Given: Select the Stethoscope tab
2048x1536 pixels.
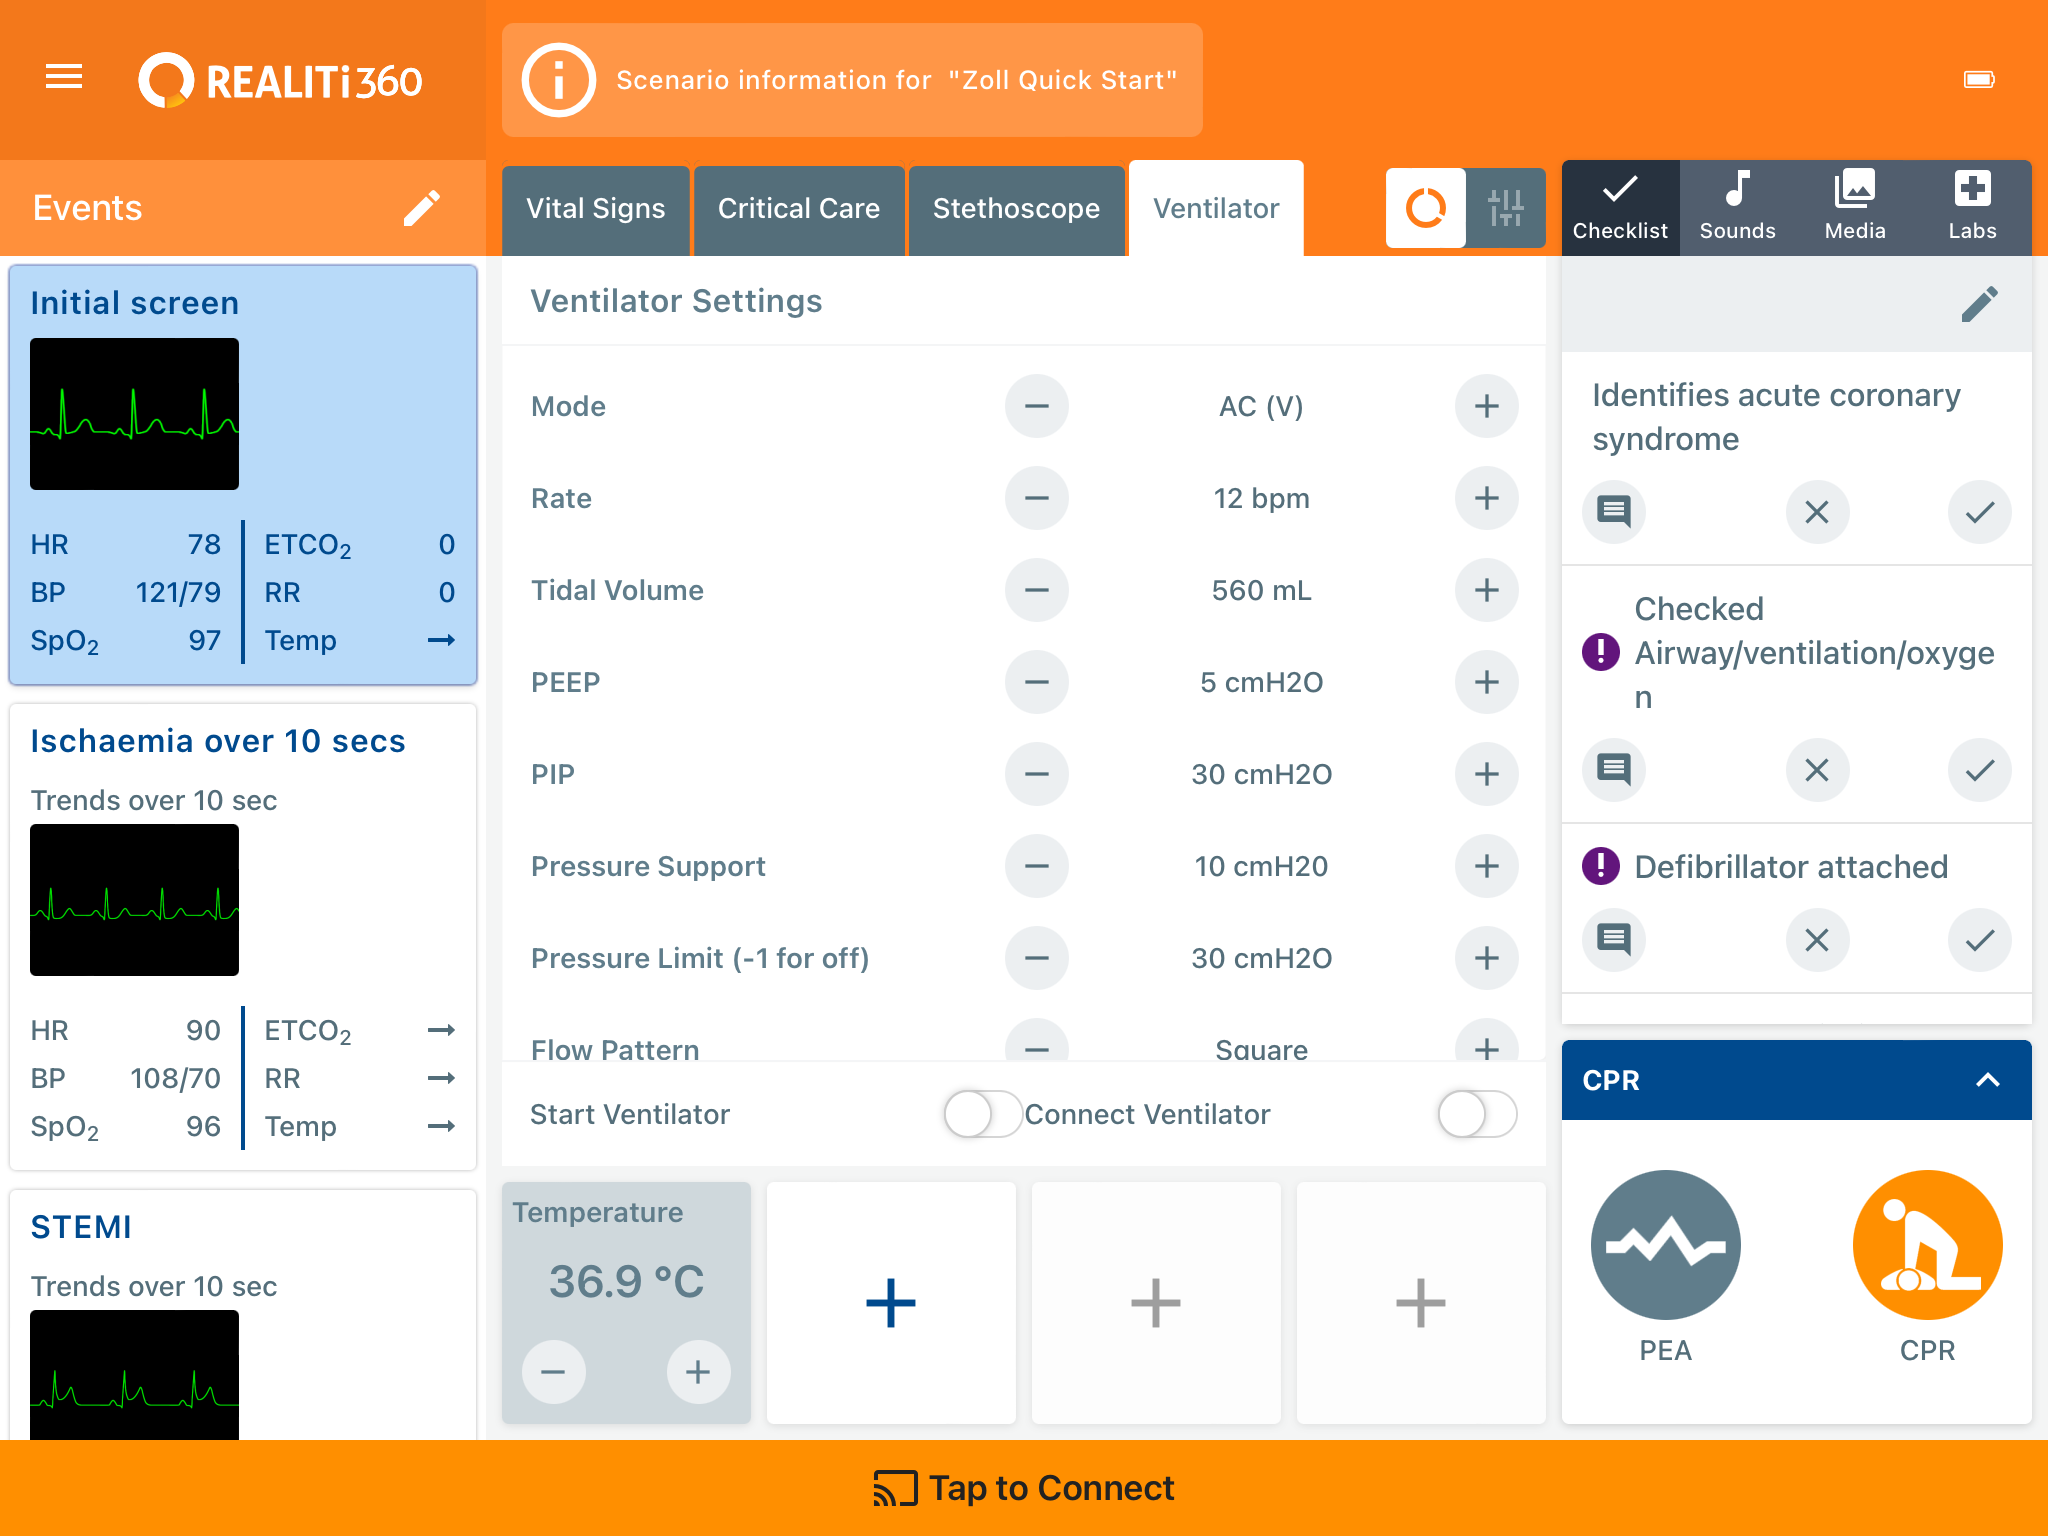Looking at the screenshot, I should (x=1018, y=207).
